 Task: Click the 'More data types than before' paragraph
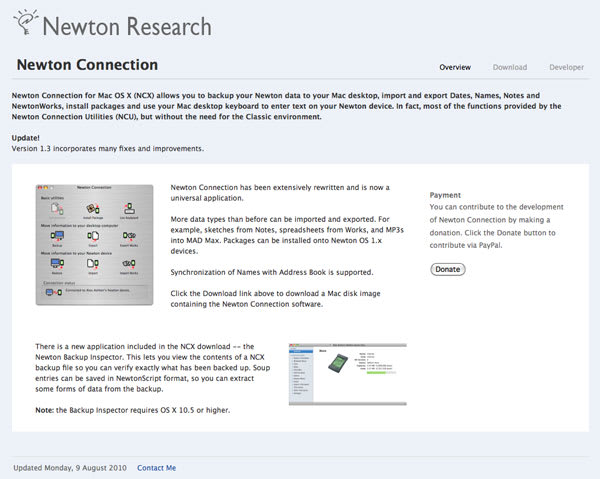[x=287, y=235]
